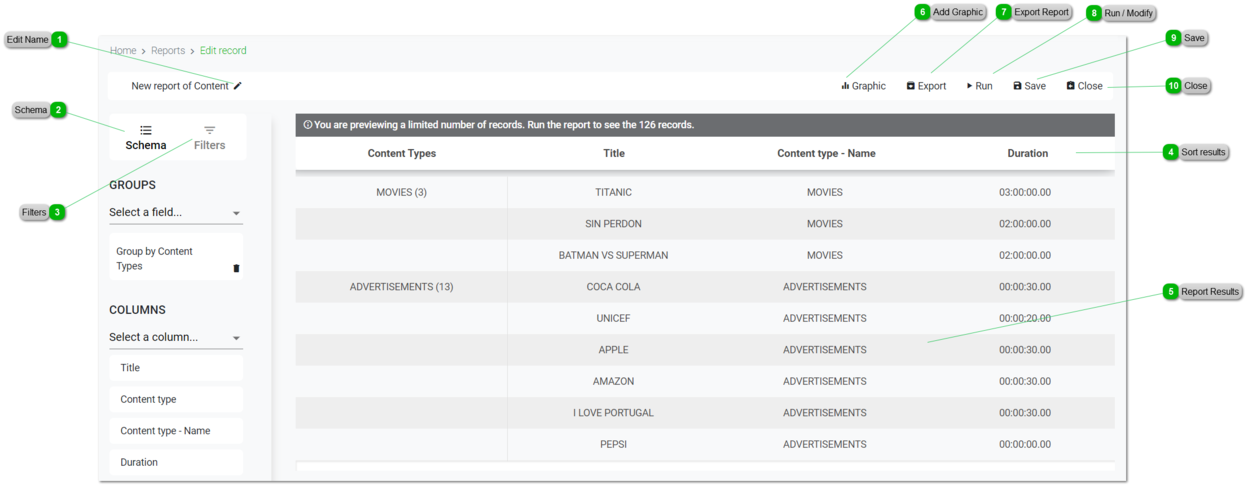Switch to the Filters tab
Screen dimensions: 1248x486
[209, 138]
